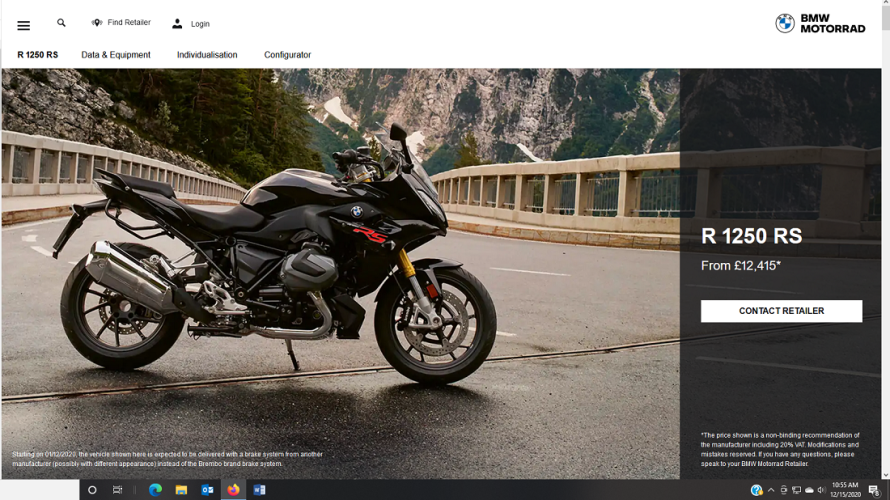Click the Contact Retailer button
Image resolution: width=890 pixels, height=500 pixels.
click(x=781, y=311)
